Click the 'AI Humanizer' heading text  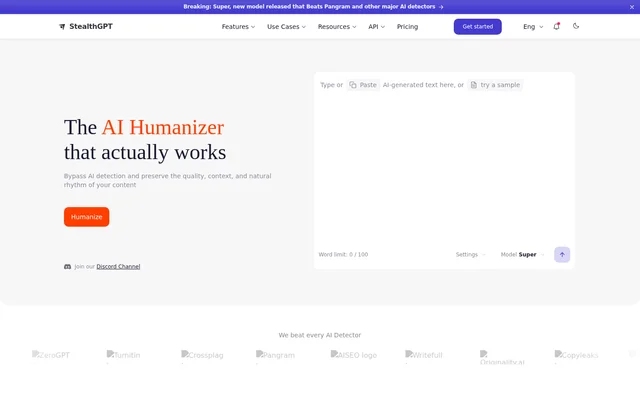tap(163, 127)
